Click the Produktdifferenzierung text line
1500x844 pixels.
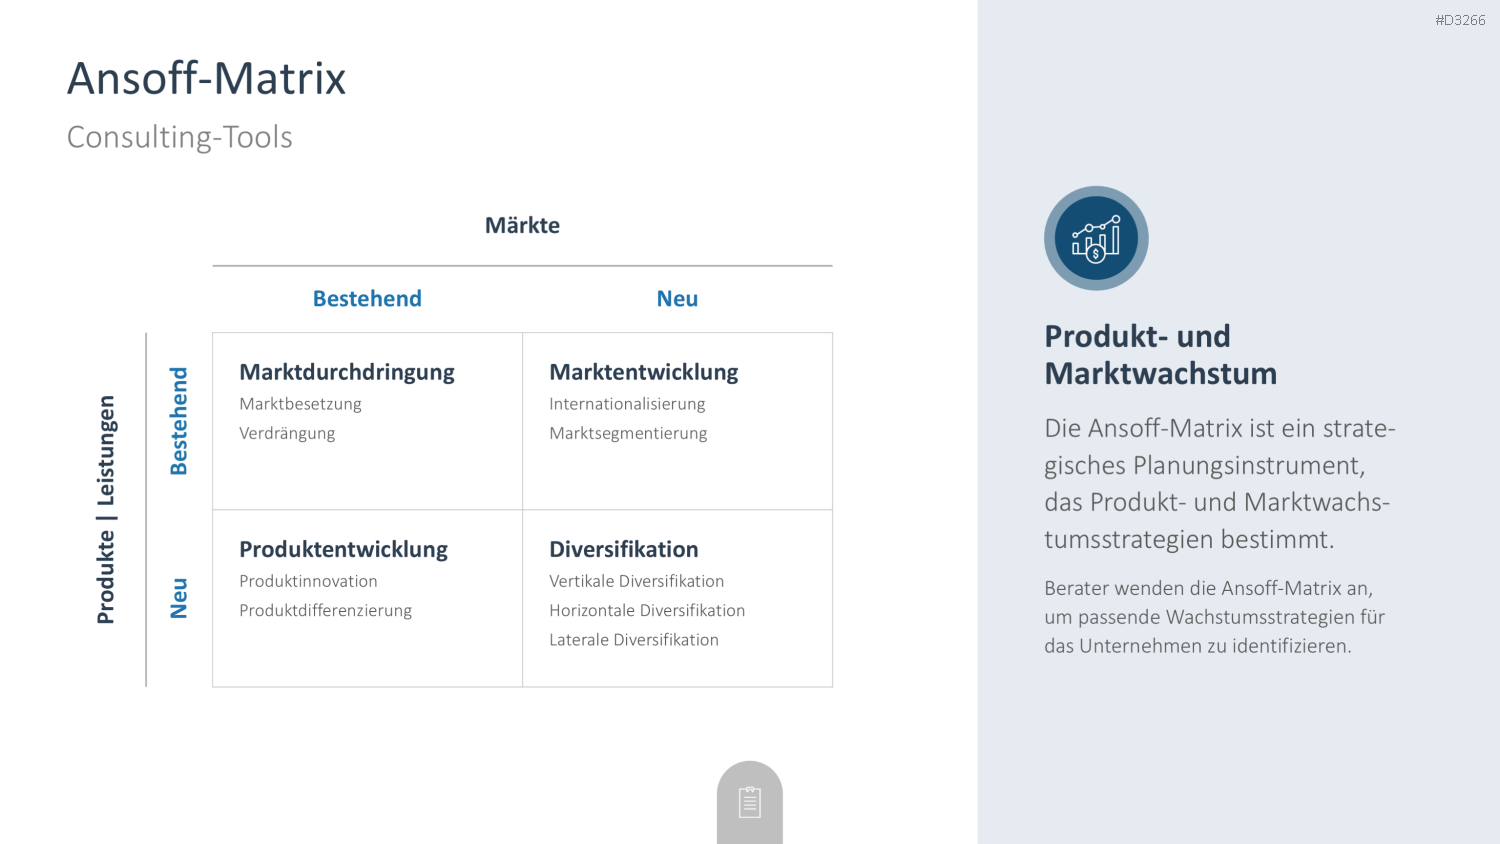[325, 610]
